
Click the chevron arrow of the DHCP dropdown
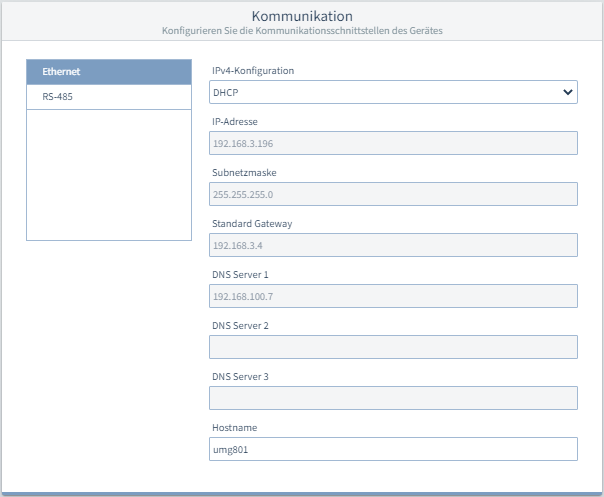pos(567,92)
